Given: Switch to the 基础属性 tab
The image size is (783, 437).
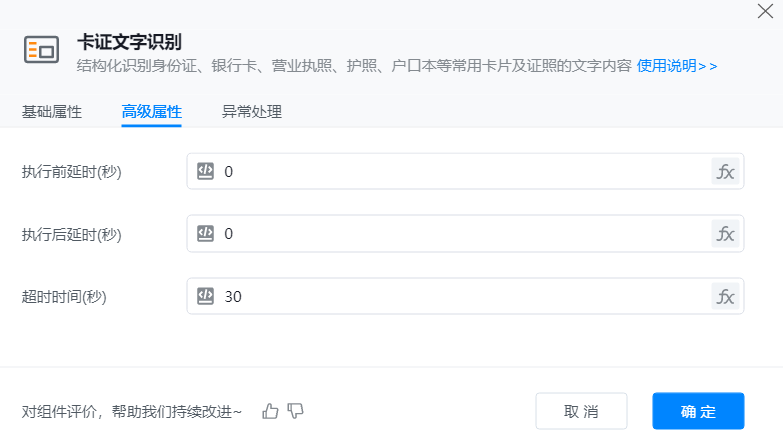Looking at the screenshot, I should tap(52, 111).
